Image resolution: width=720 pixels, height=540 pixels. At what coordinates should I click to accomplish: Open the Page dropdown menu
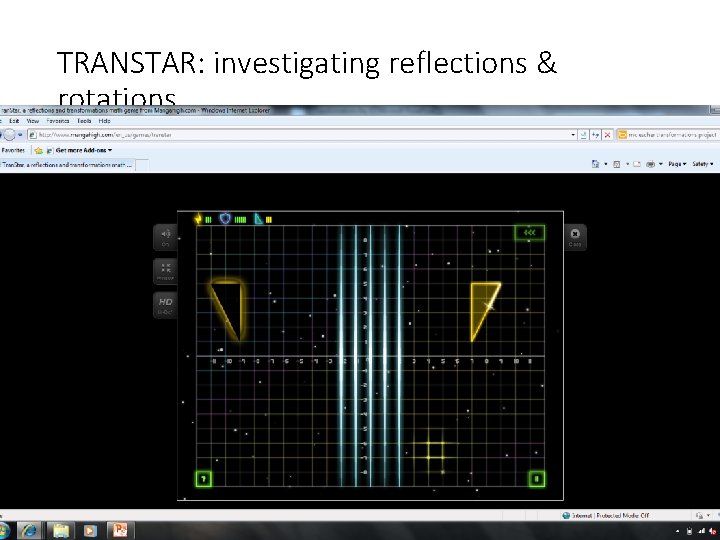coord(677,164)
